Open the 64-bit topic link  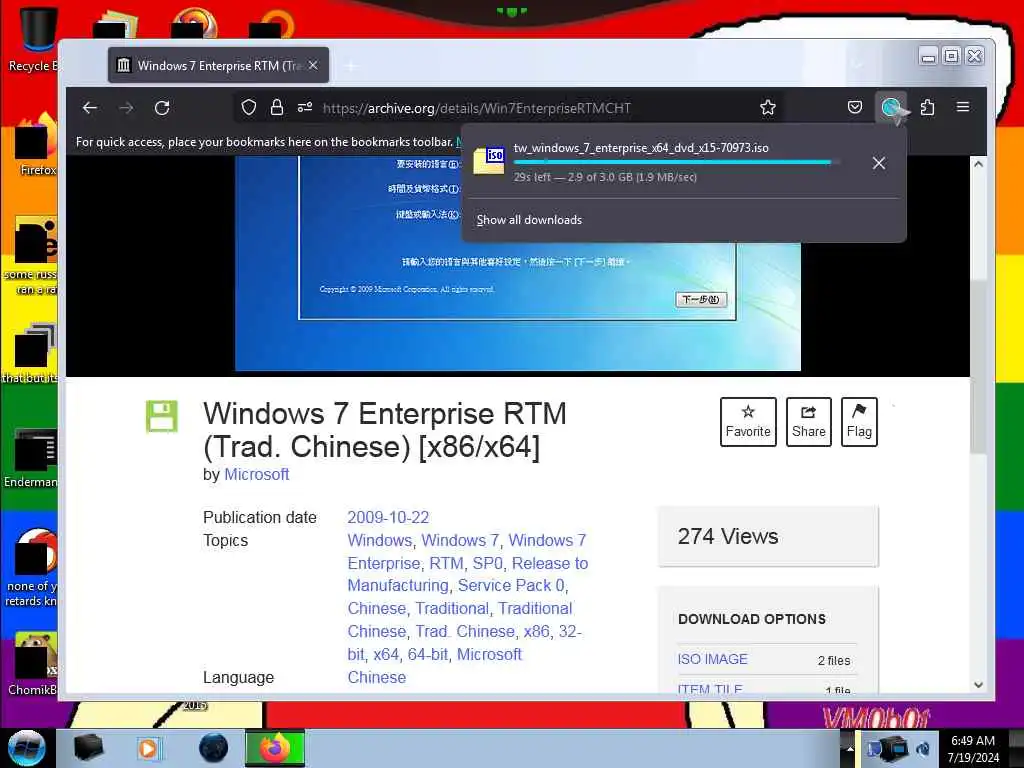click(428, 654)
